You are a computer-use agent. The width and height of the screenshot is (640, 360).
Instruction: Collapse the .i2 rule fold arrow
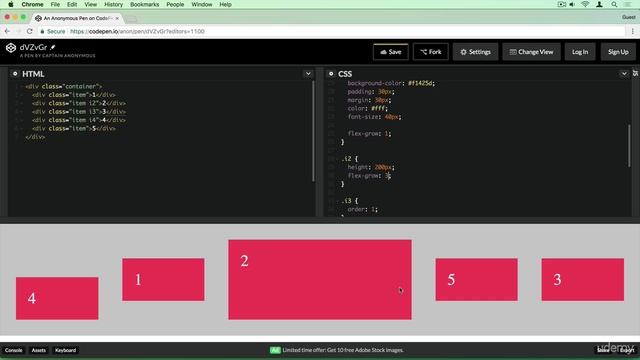(337, 159)
